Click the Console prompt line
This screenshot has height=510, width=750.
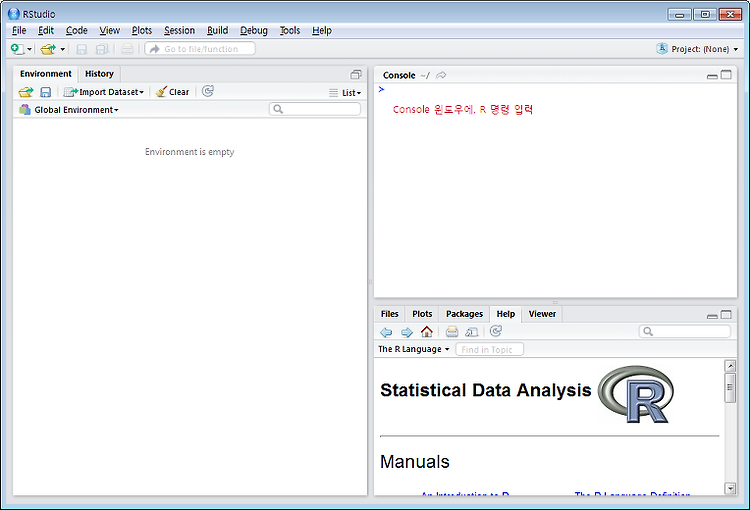(x=555, y=89)
